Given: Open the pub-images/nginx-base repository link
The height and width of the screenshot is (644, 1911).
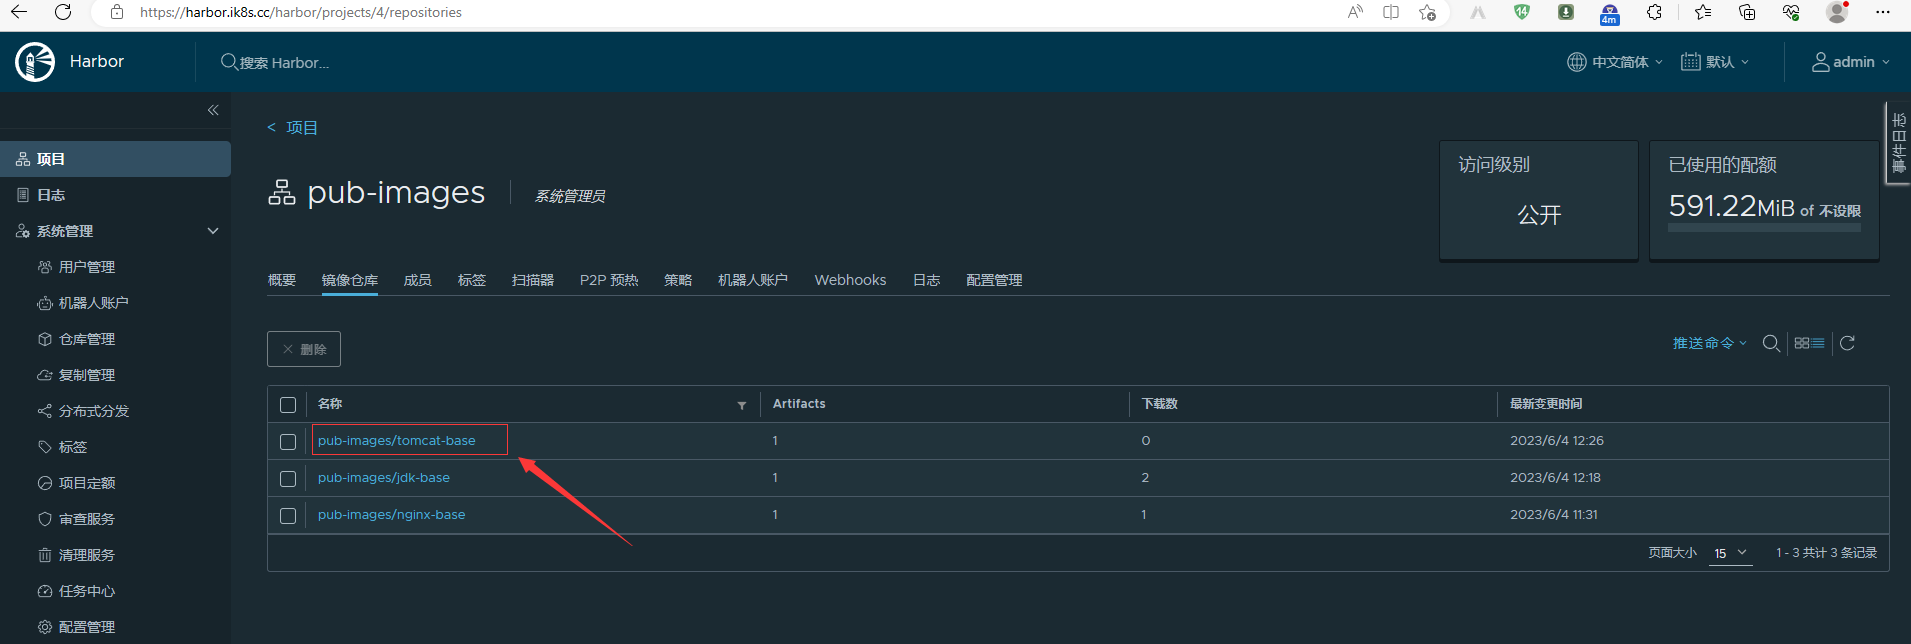Looking at the screenshot, I should 391,515.
